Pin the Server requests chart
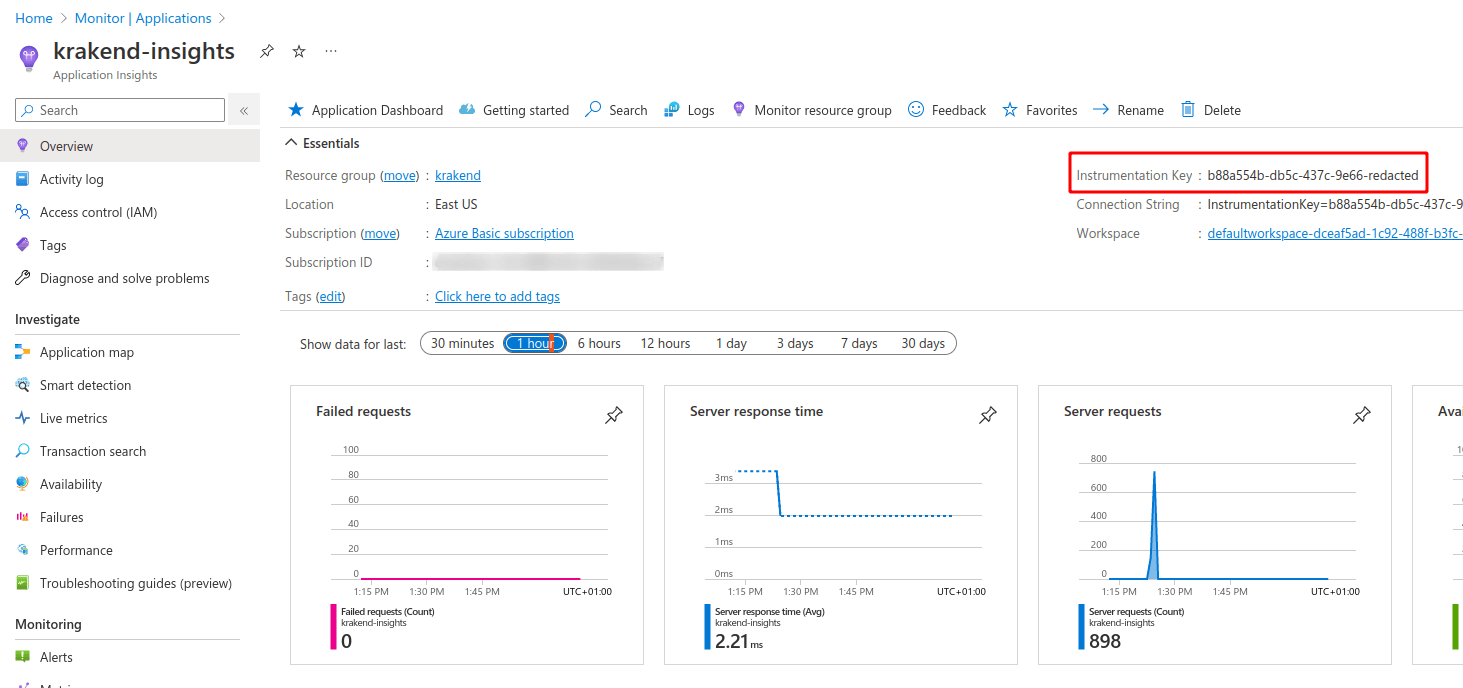Viewport: 1463px width, 688px height. pos(1362,415)
